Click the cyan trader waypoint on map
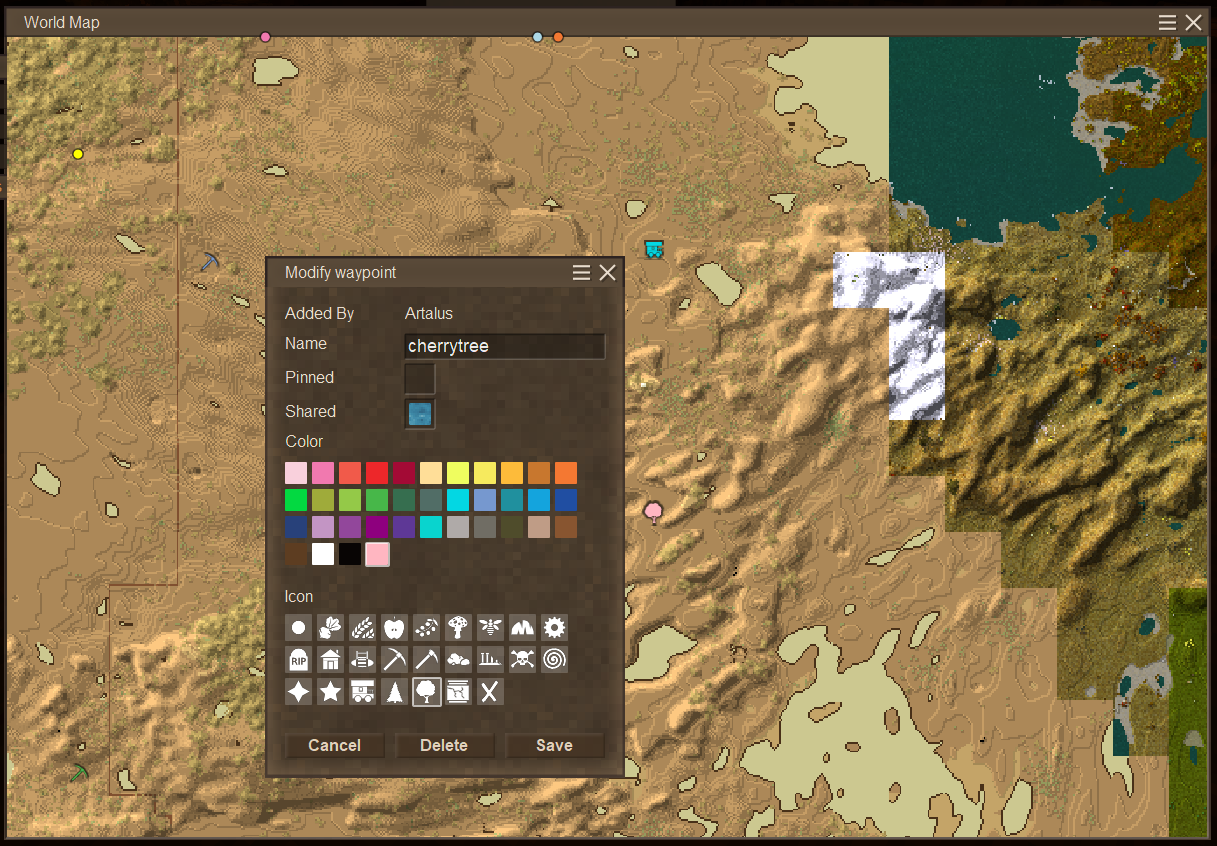Image resolution: width=1217 pixels, height=846 pixels. [x=653, y=249]
